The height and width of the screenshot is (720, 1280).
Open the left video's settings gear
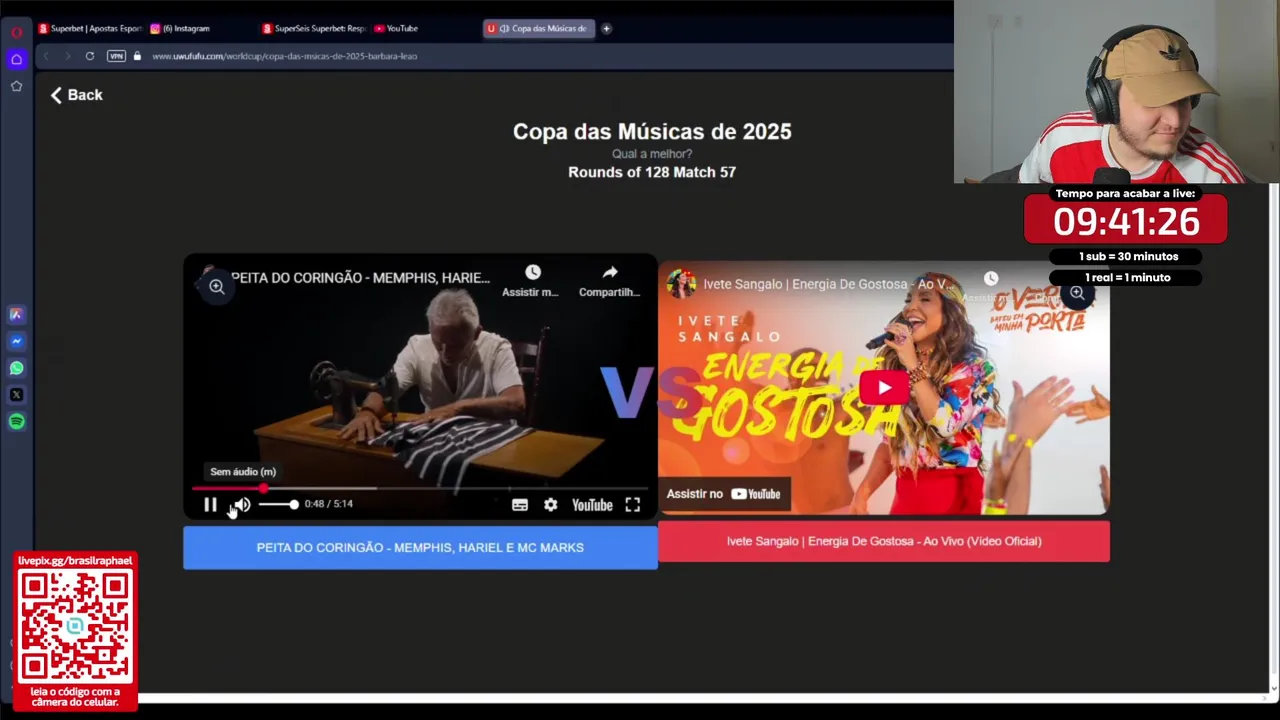click(551, 505)
